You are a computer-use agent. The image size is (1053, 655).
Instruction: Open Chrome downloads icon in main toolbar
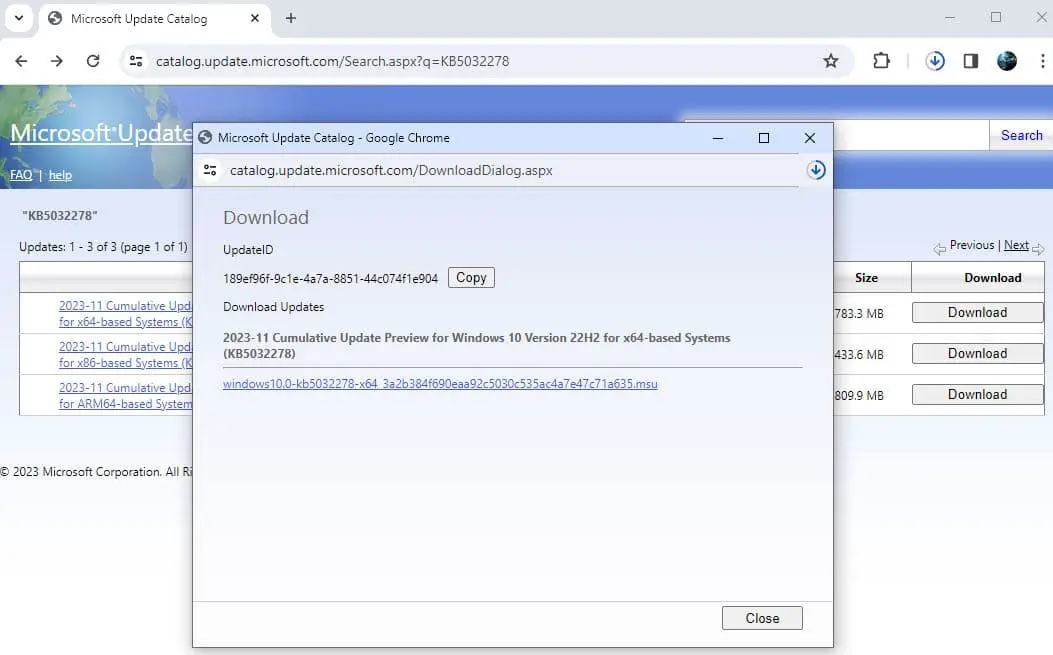(x=935, y=61)
